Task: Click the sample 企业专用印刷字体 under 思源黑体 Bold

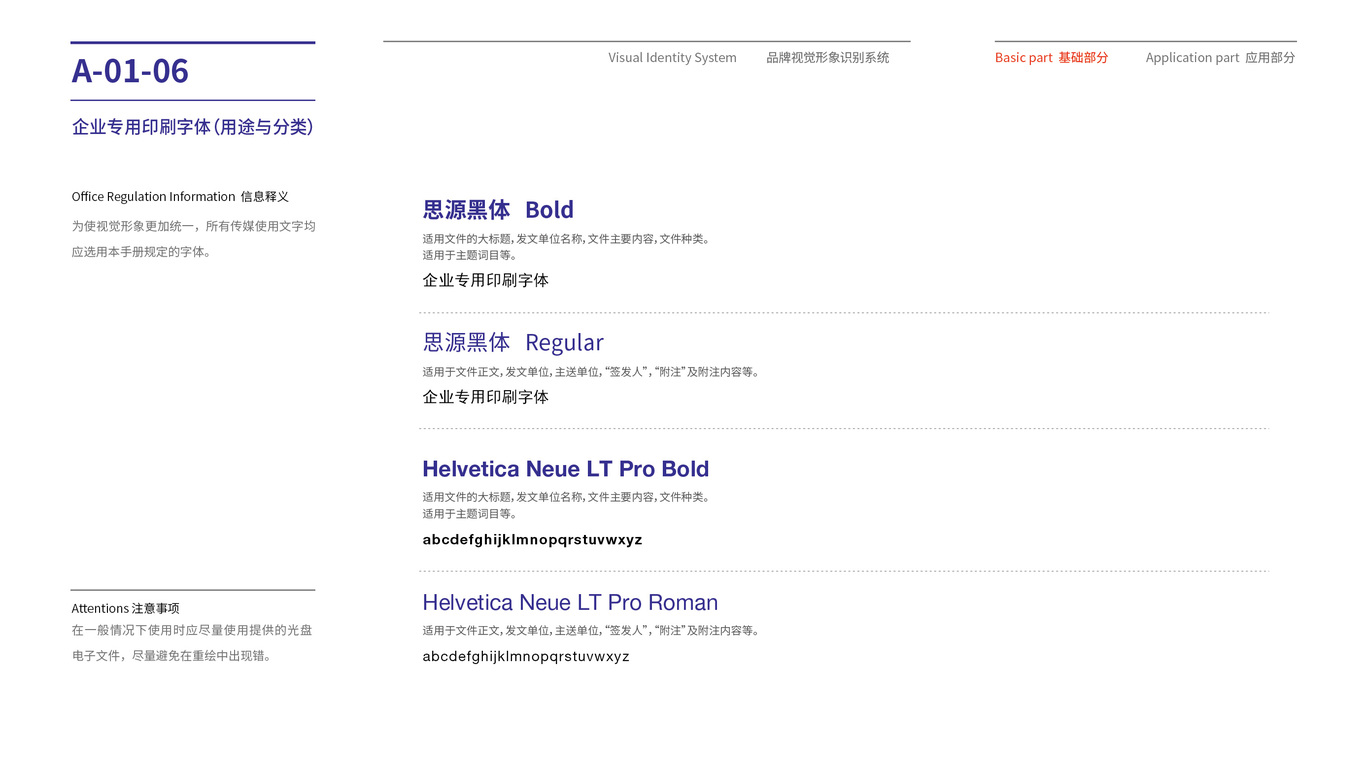Action: tap(485, 281)
